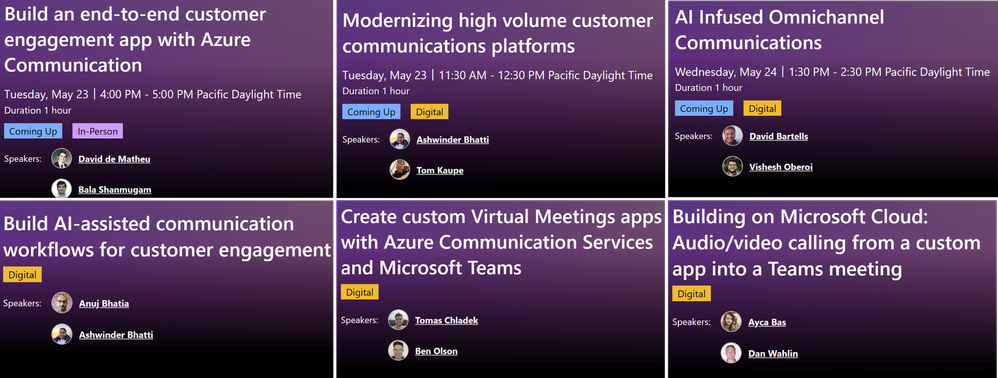Click David Bartells' profile picture
The height and width of the screenshot is (378, 998).
tap(733, 136)
